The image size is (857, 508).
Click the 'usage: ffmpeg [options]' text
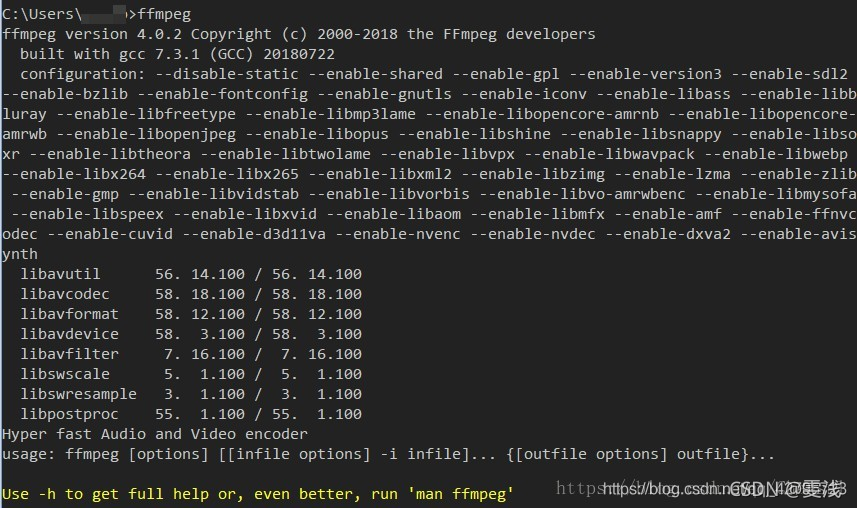(x=105, y=454)
